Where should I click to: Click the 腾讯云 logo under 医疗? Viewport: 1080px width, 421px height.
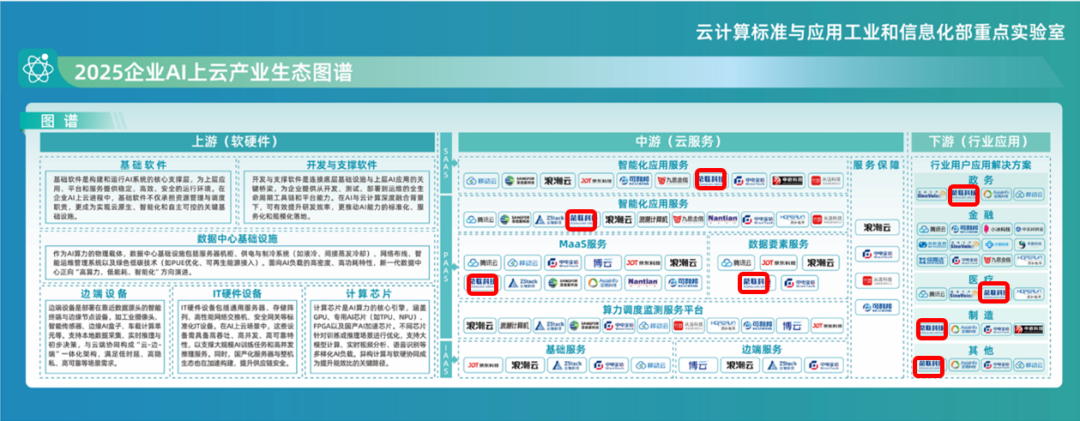[x=933, y=294]
